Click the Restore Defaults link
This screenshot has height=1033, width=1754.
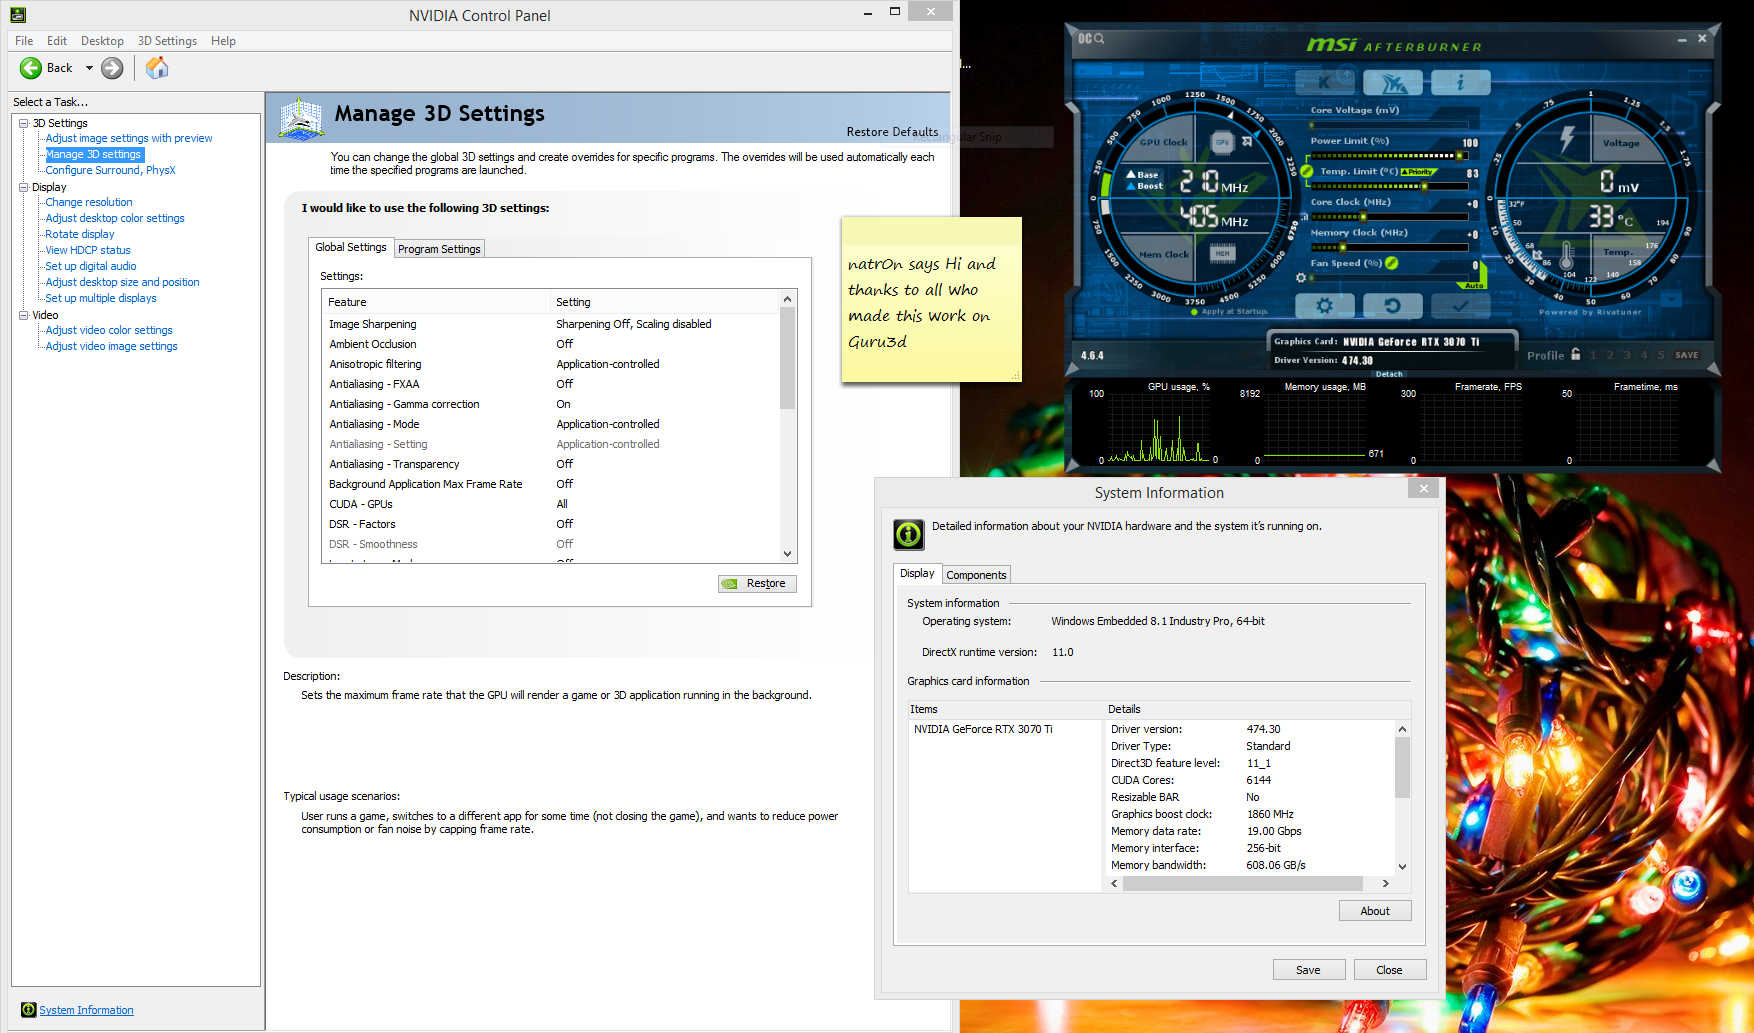click(x=892, y=132)
